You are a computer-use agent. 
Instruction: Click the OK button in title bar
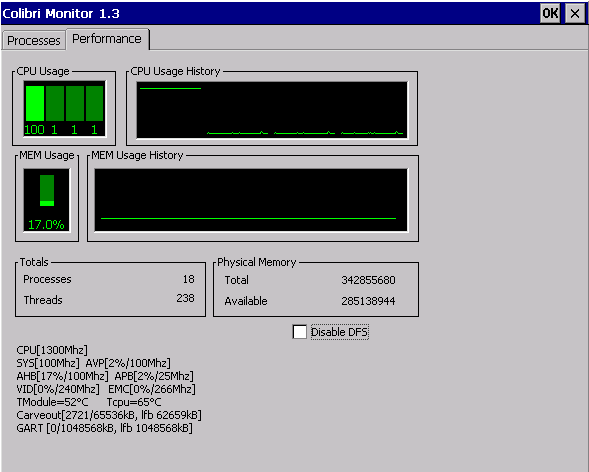tap(550, 14)
